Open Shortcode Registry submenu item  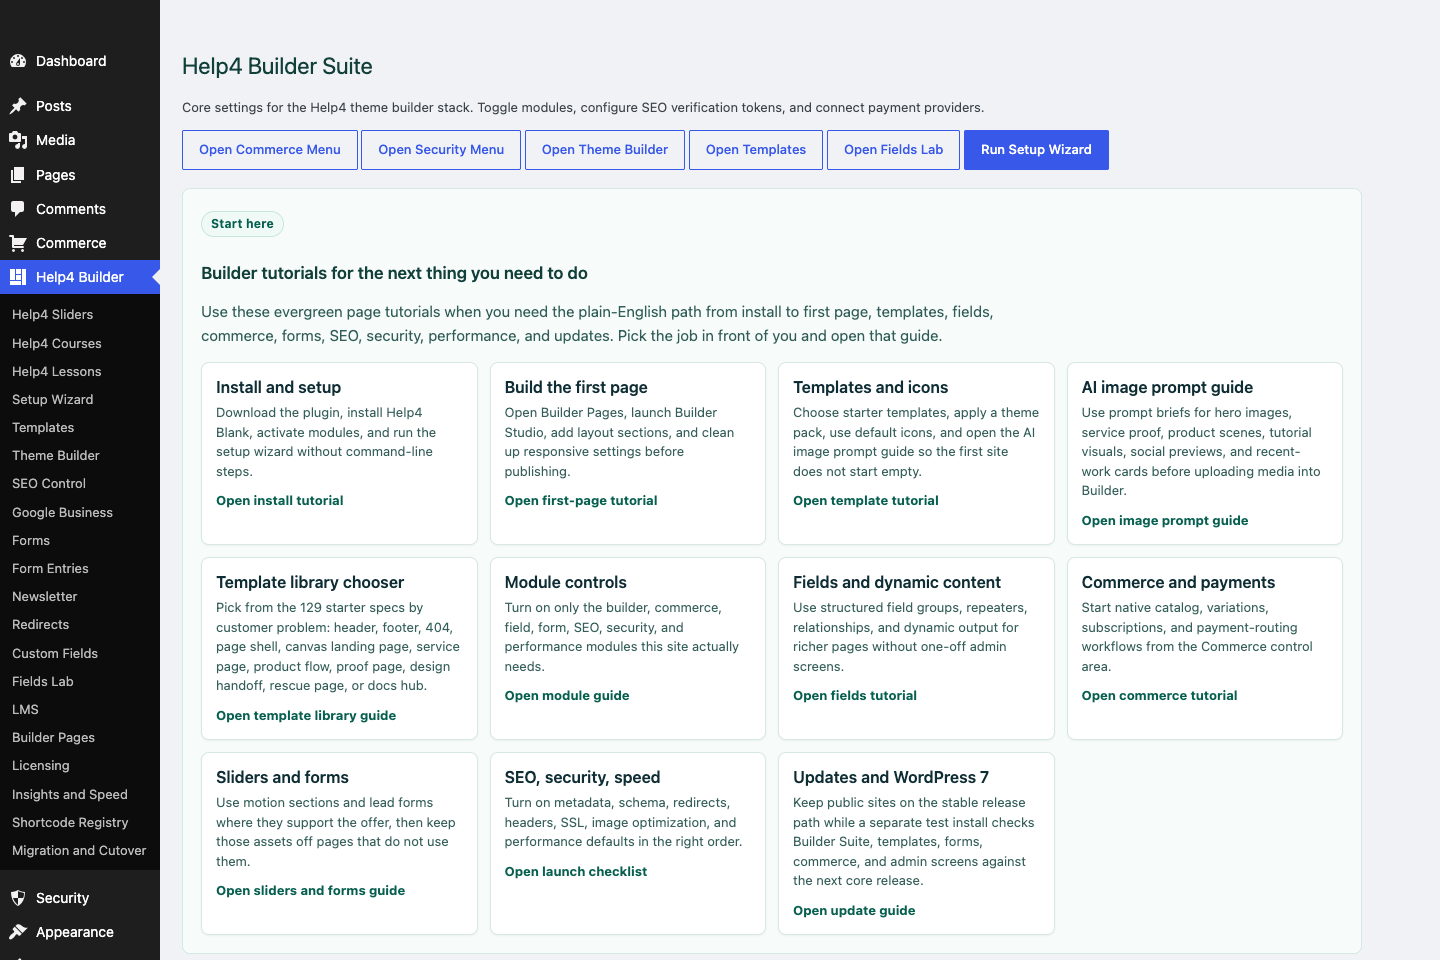(x=70, y=822)
